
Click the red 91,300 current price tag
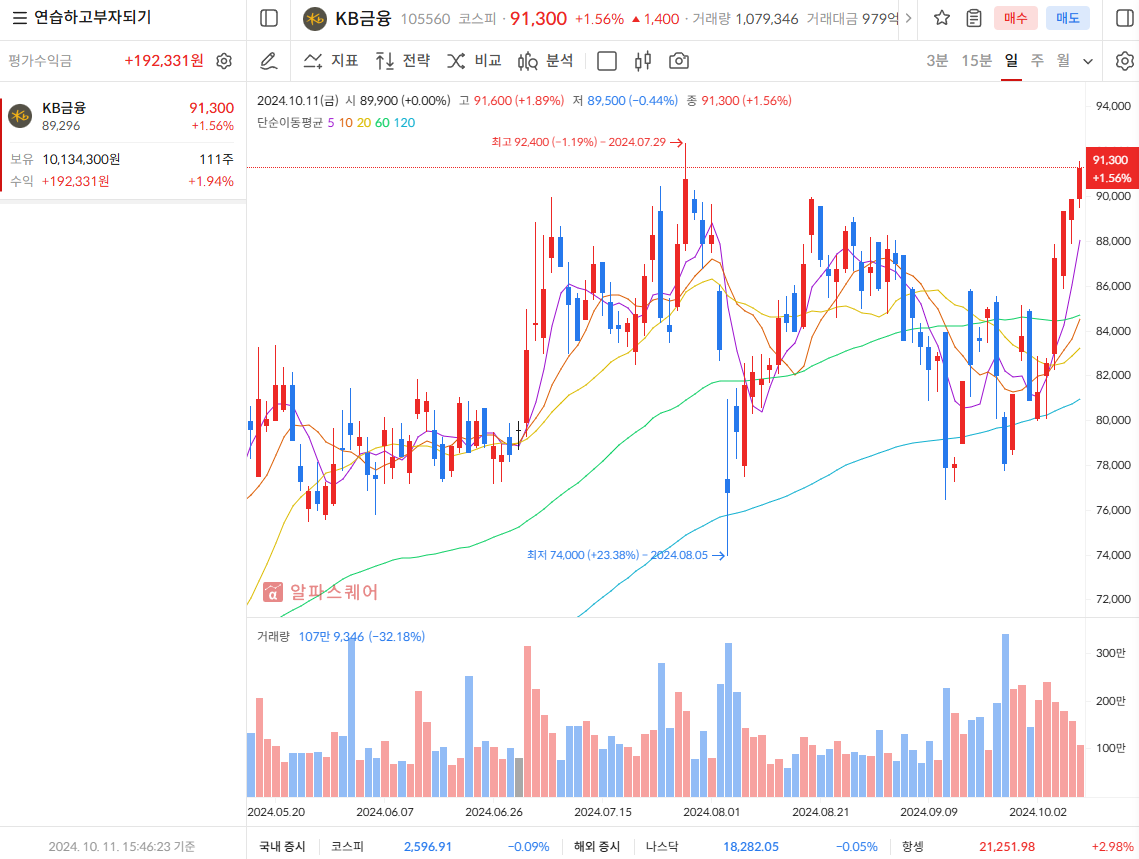[x=1111, y=168]
